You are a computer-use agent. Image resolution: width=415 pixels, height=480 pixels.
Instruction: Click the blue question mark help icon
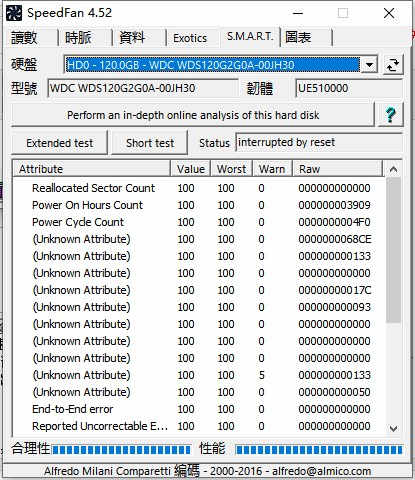click(x=390, y=115)
